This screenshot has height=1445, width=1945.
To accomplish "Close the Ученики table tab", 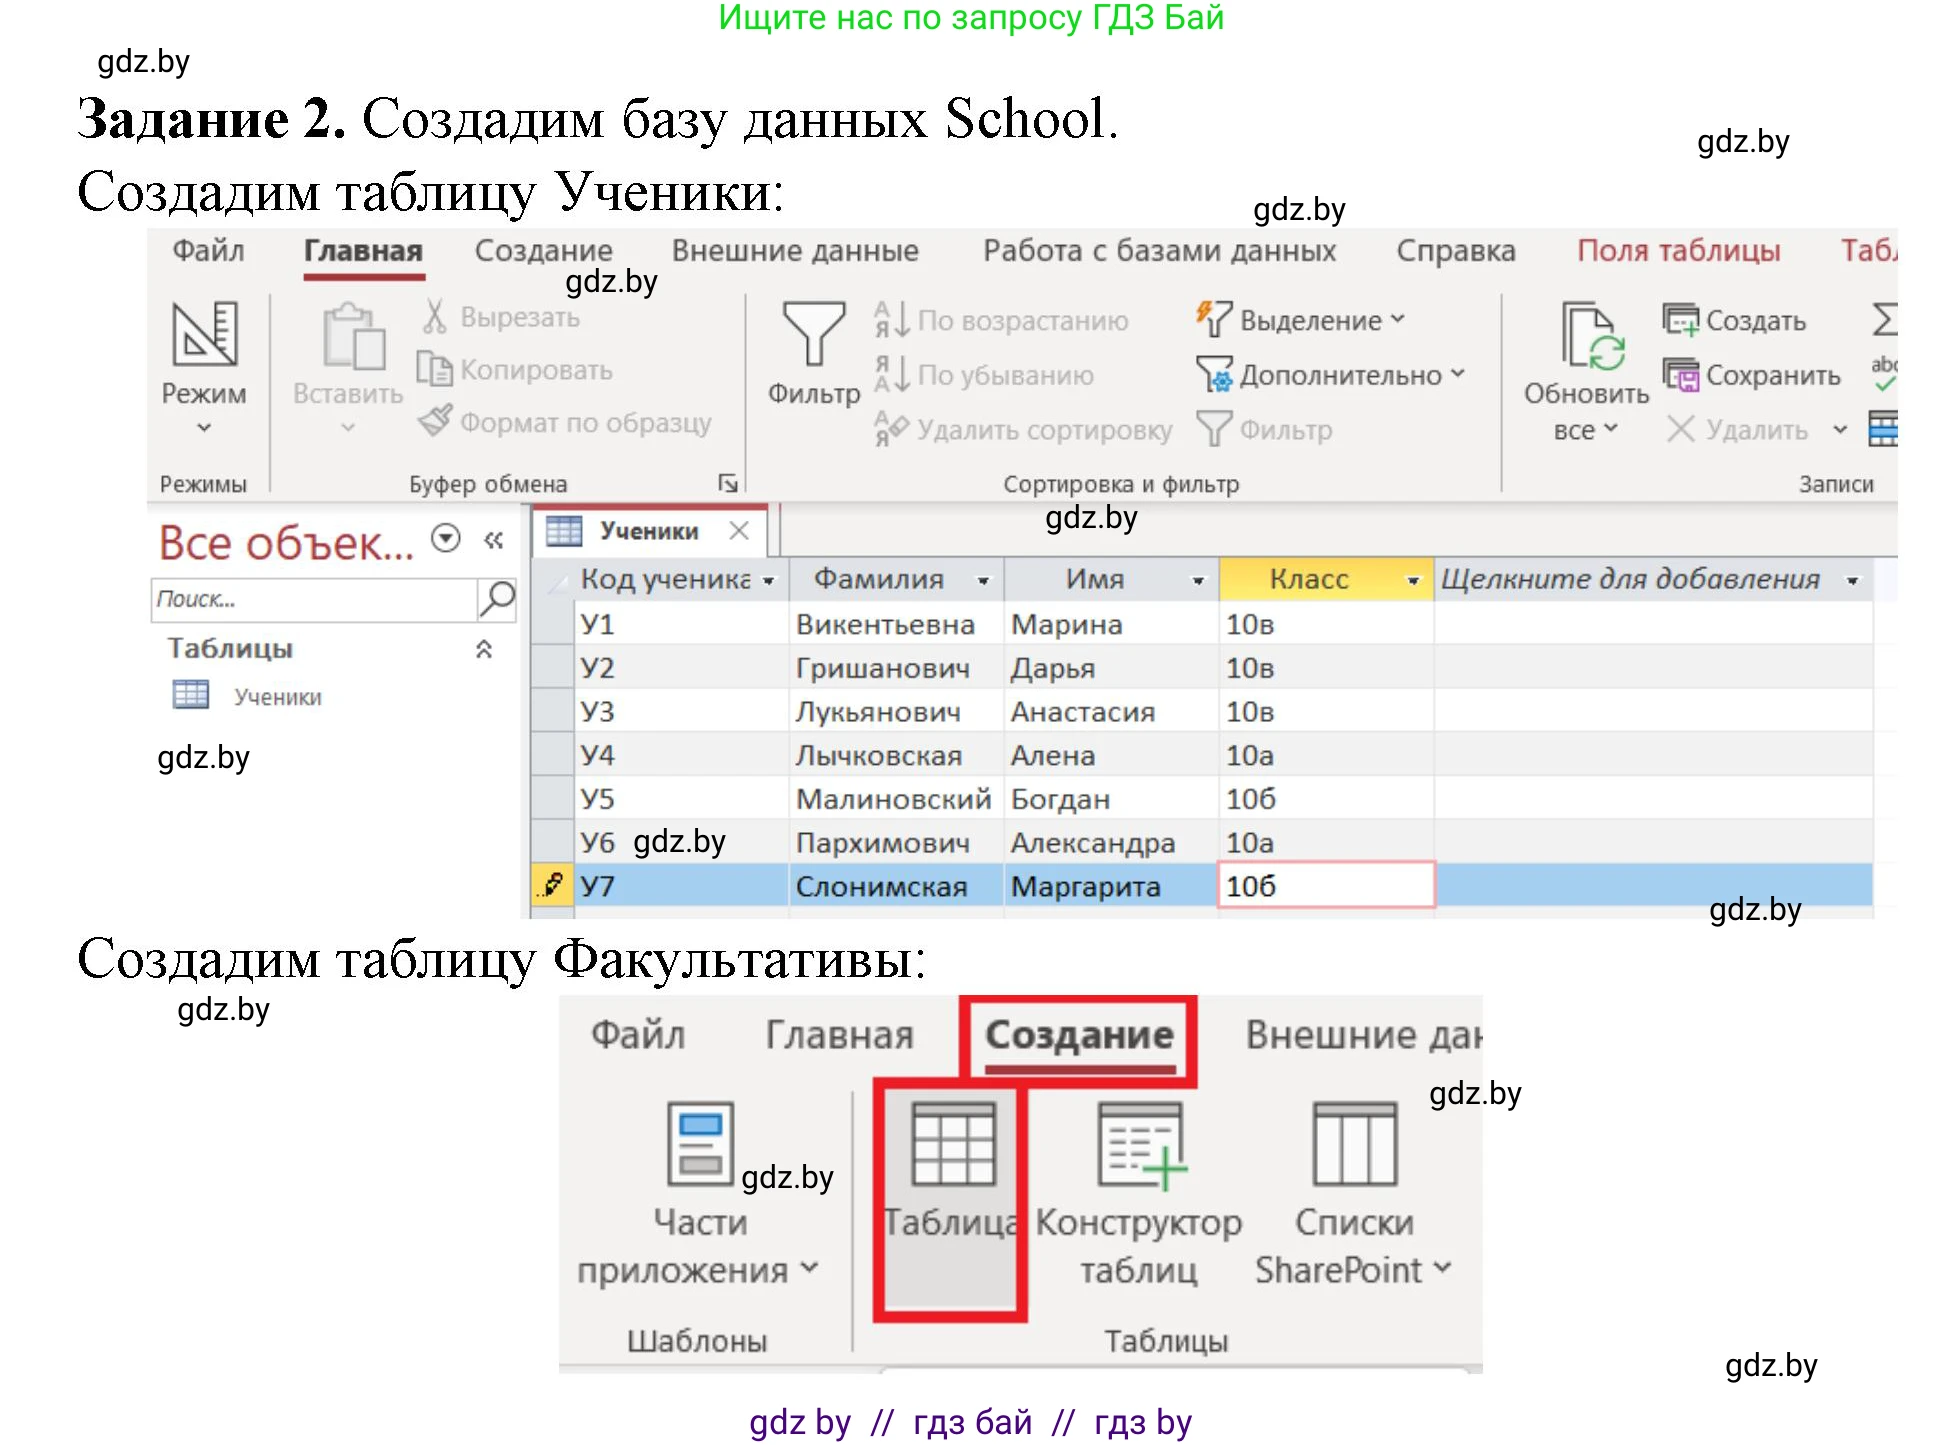I will point(739,531).
